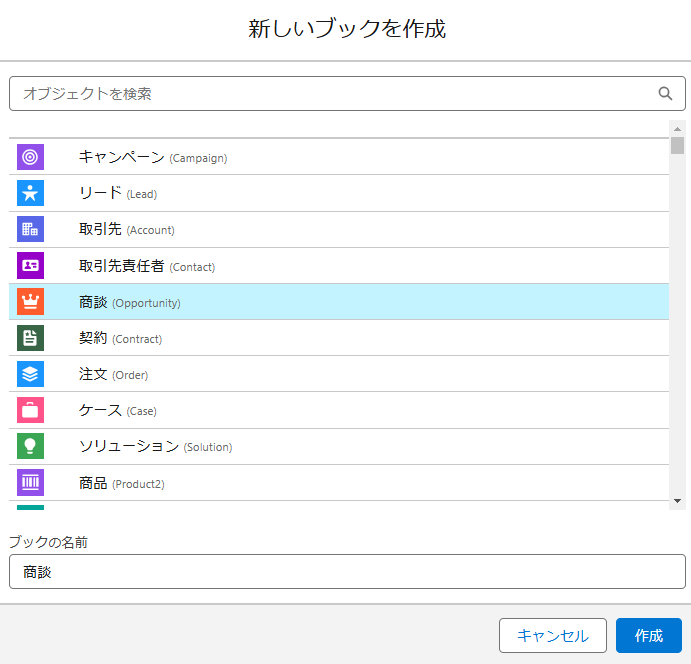Focus the オブジェクトを検索 search field
The height and width of the screenshot is (664, 691).
[347, 93]
